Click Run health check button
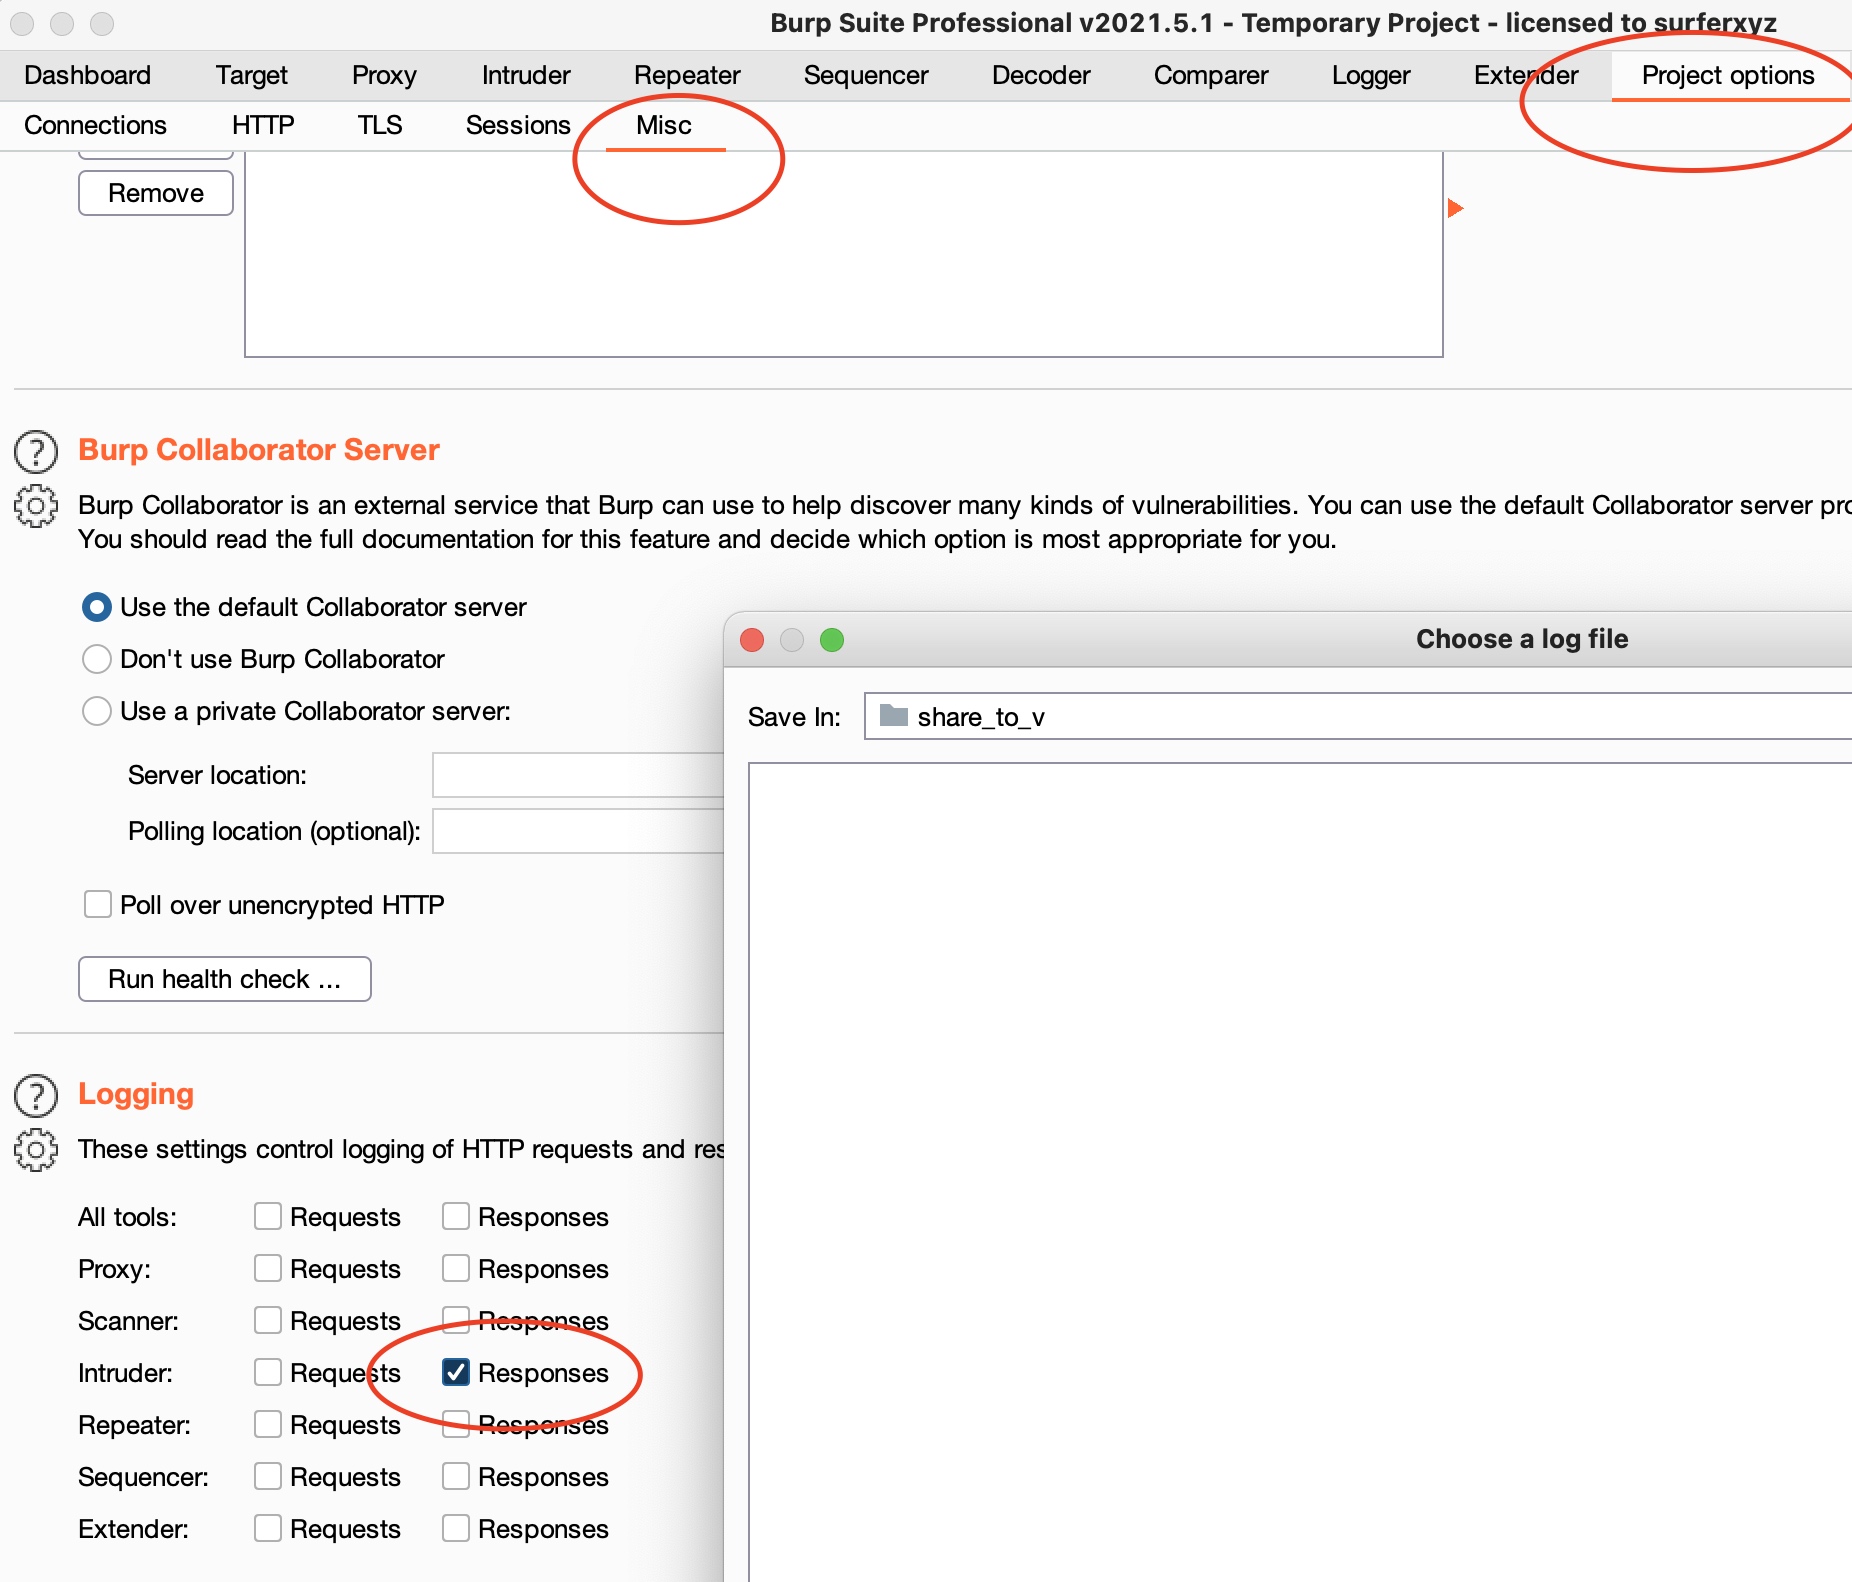The height and width of the screenshot is (1582, 1852). pyautogui.click(x=225, y=978)
